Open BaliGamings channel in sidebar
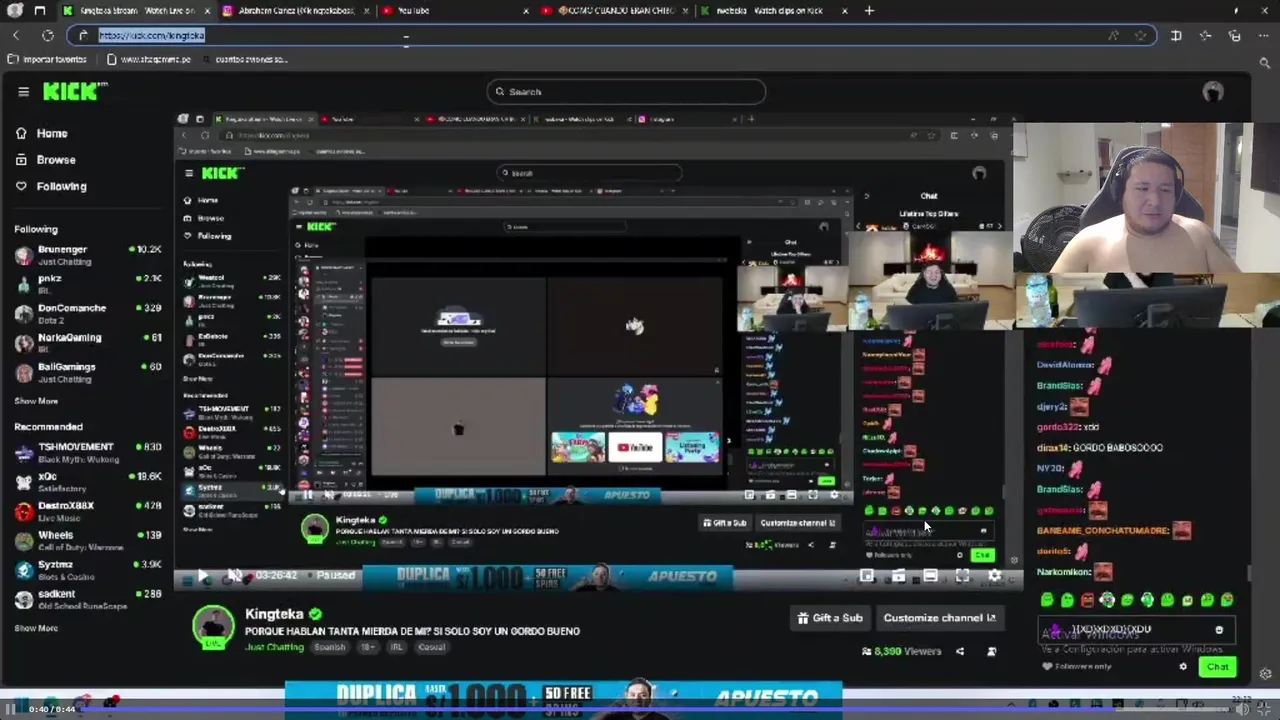 [88, 371]
